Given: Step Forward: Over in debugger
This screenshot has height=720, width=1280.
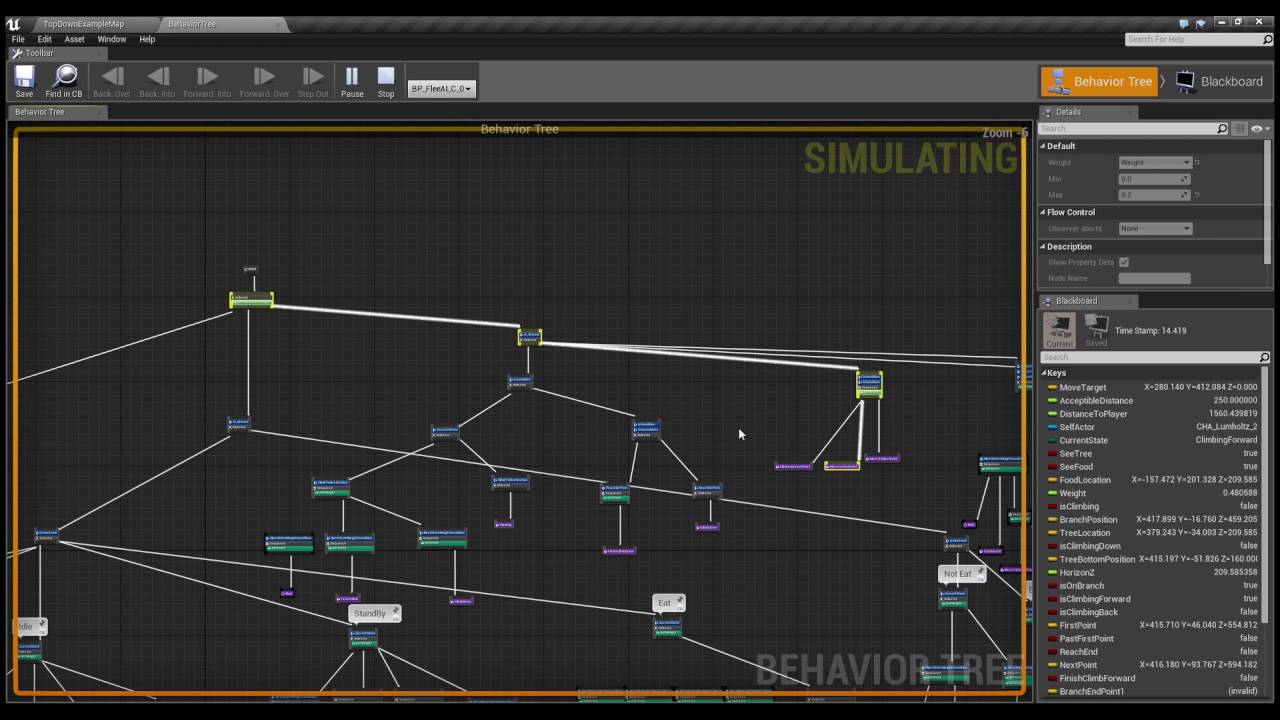Looking at the screenshot, I should coord(264,81).
